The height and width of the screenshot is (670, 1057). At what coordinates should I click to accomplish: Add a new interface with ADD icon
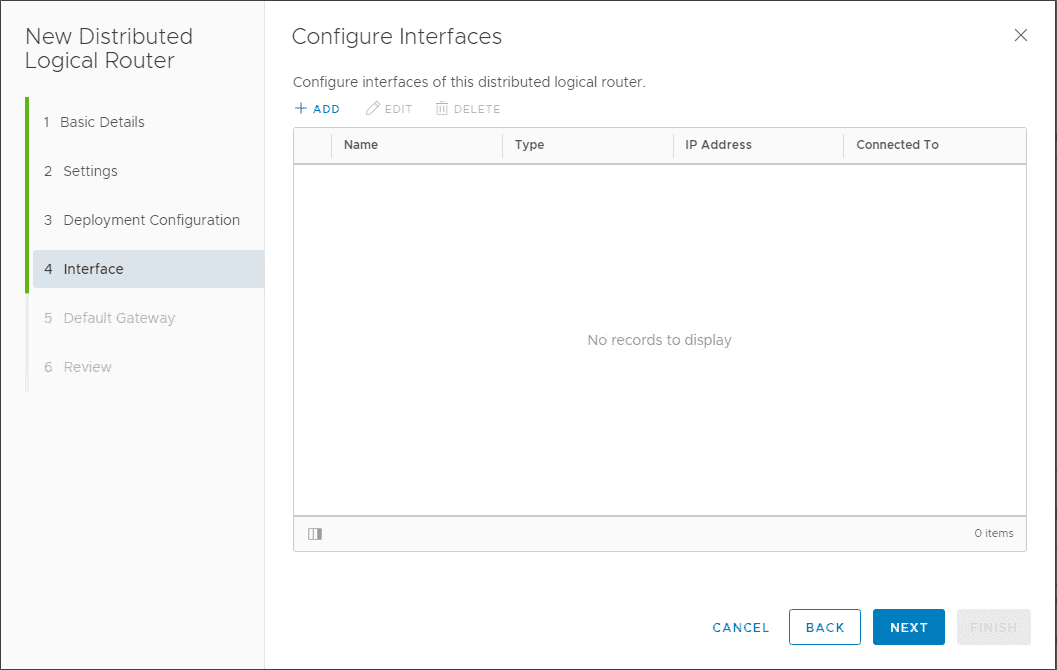pos(317,108)
